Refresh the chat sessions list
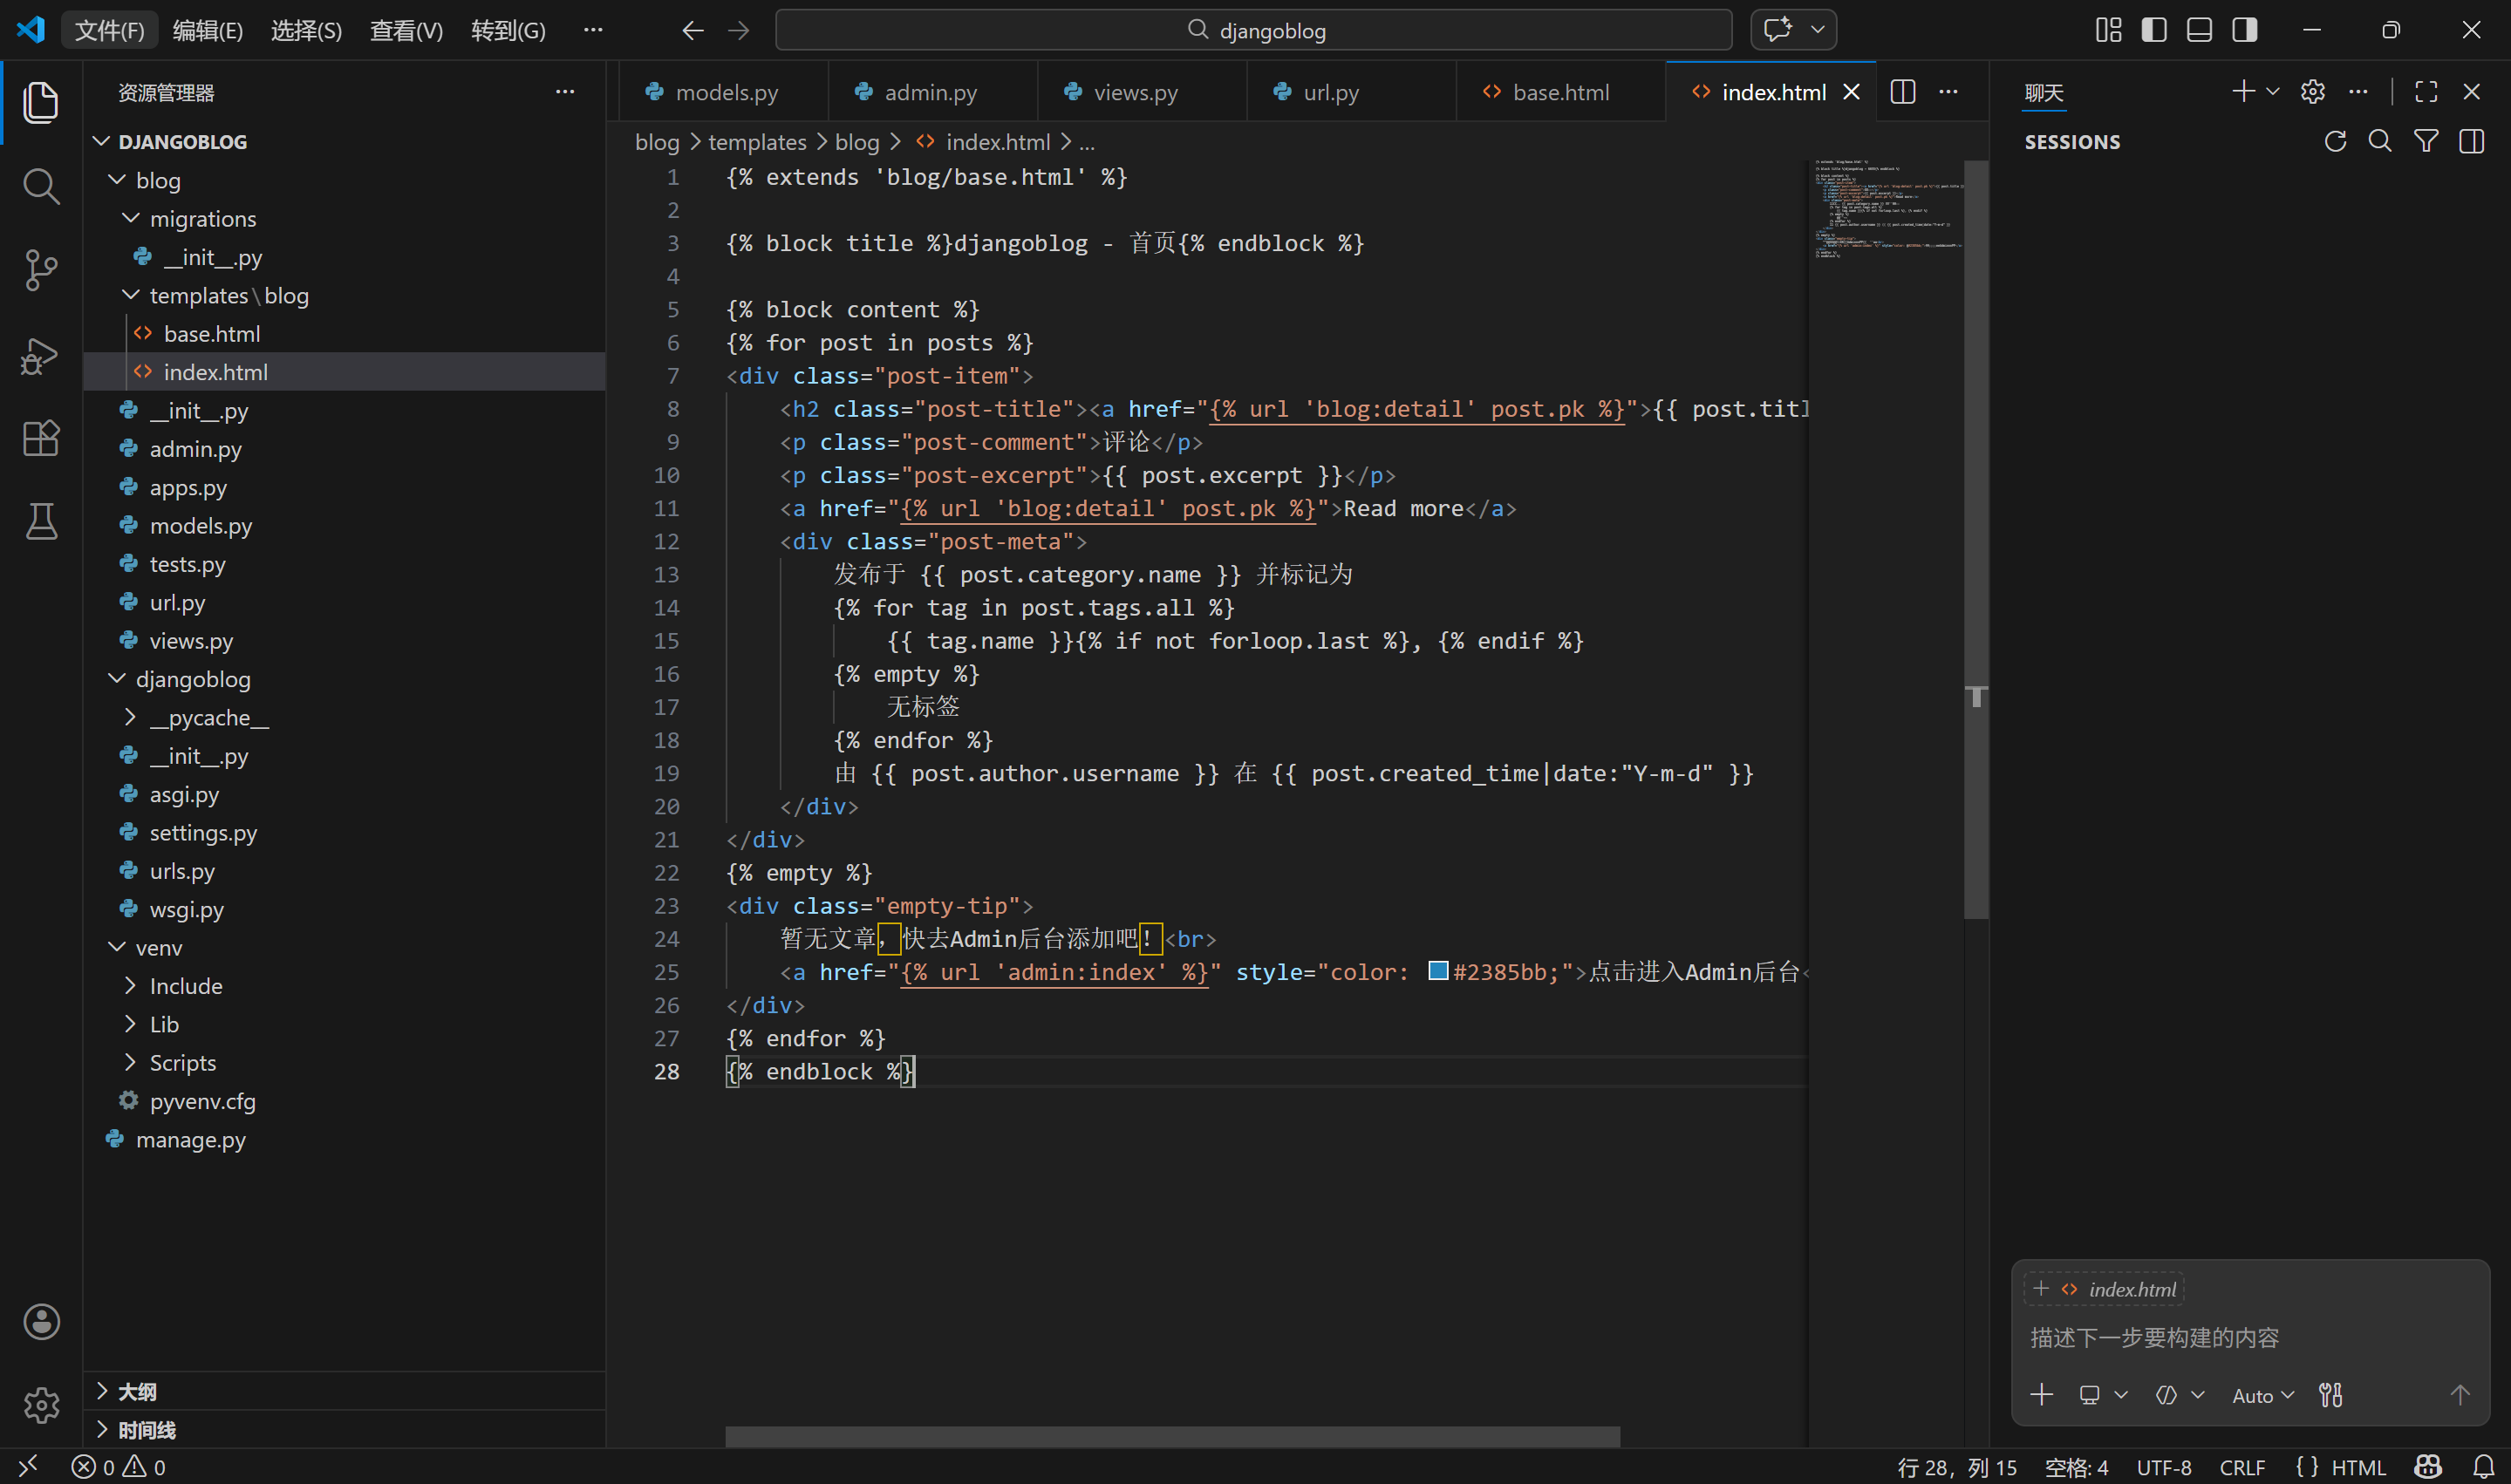Viewport: 2511px width, 1484px height. (2335, 142)
